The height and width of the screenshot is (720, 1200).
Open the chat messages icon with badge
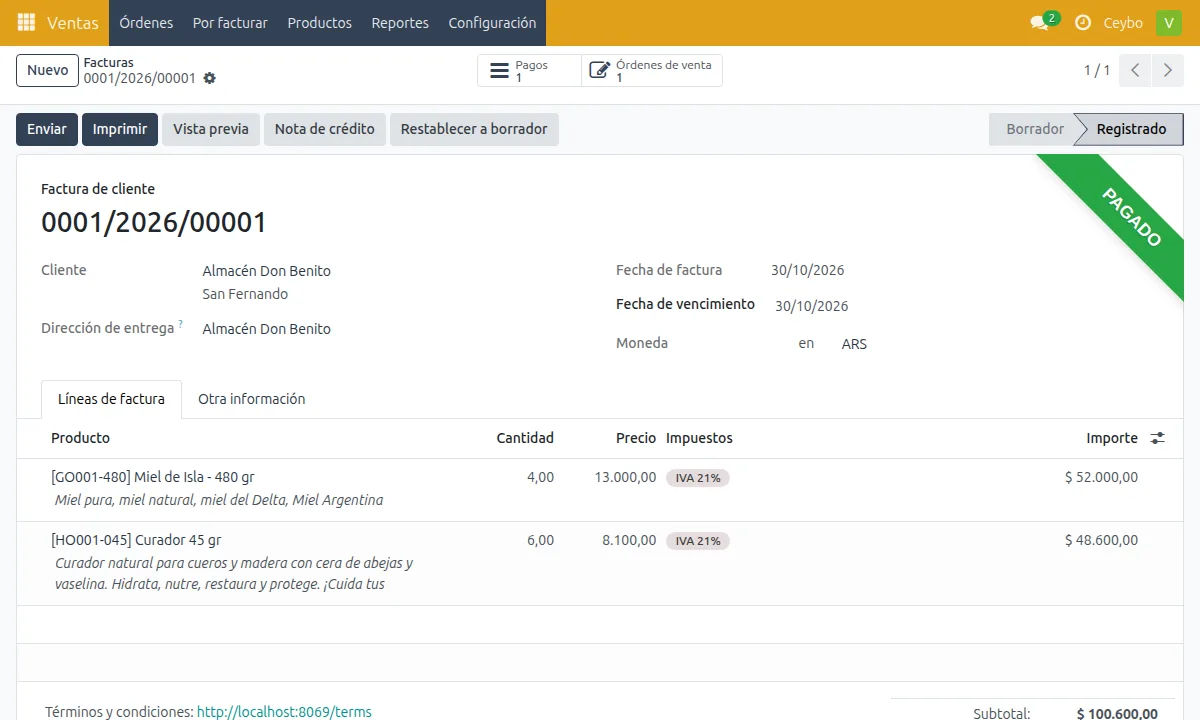tap(1044, 22)
